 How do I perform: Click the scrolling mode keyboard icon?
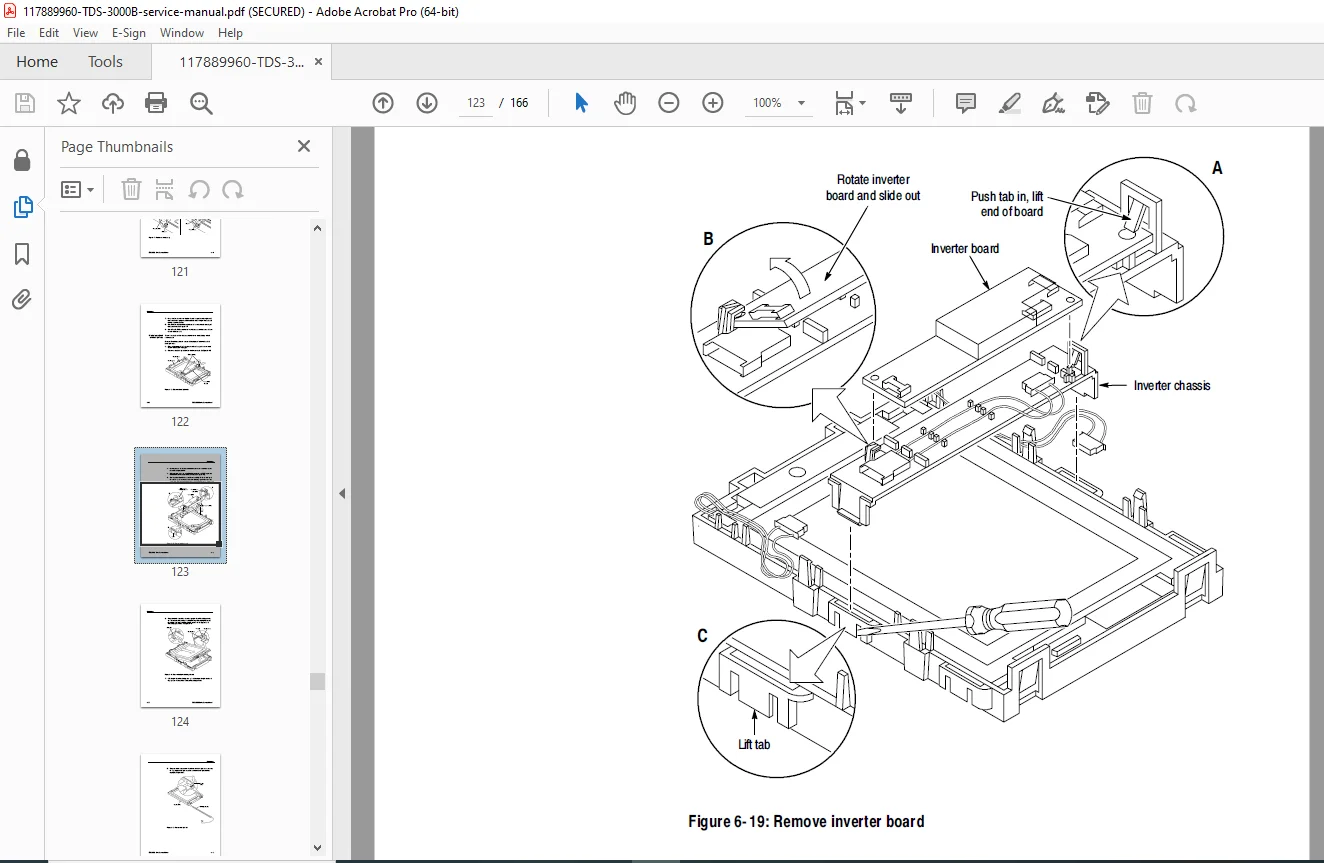[x=901, y=103]
